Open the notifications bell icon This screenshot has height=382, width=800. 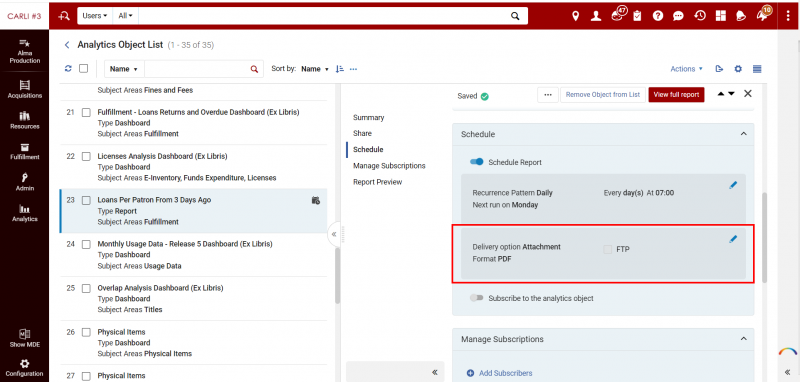coord(741,16)
